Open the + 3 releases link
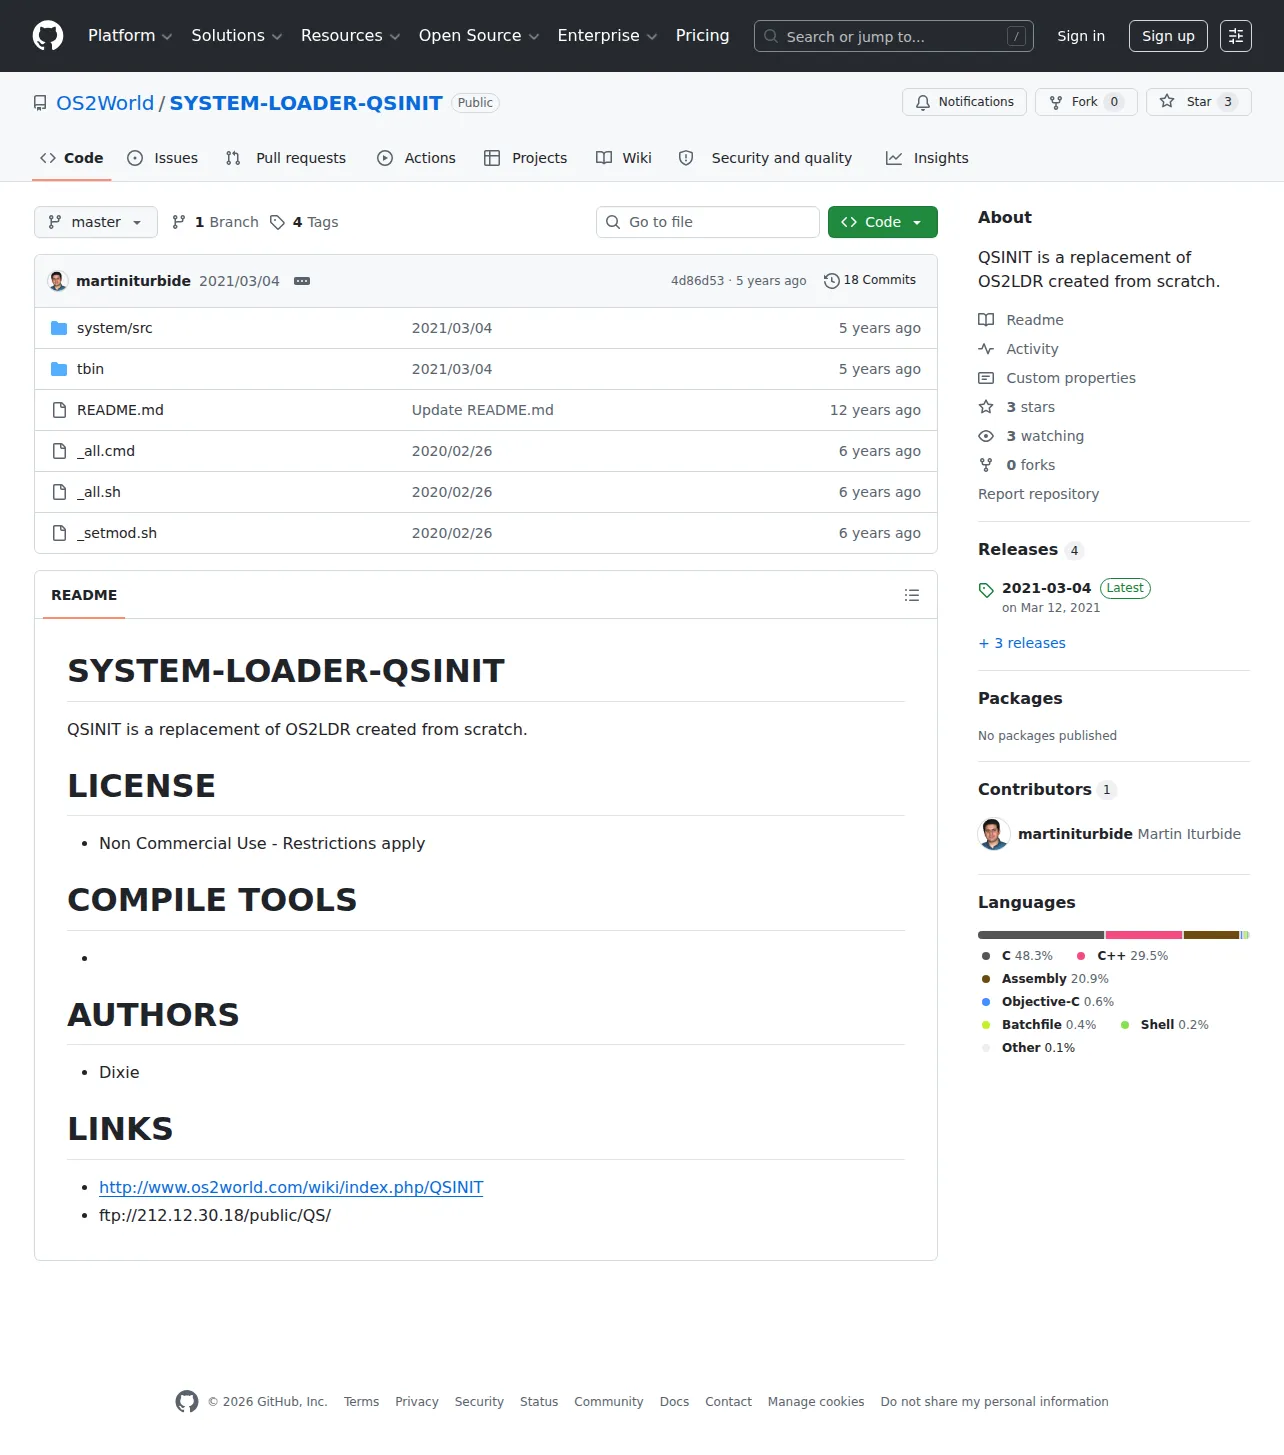The width and height of the screenshot is (1284, 1455). coord(1022,643)
